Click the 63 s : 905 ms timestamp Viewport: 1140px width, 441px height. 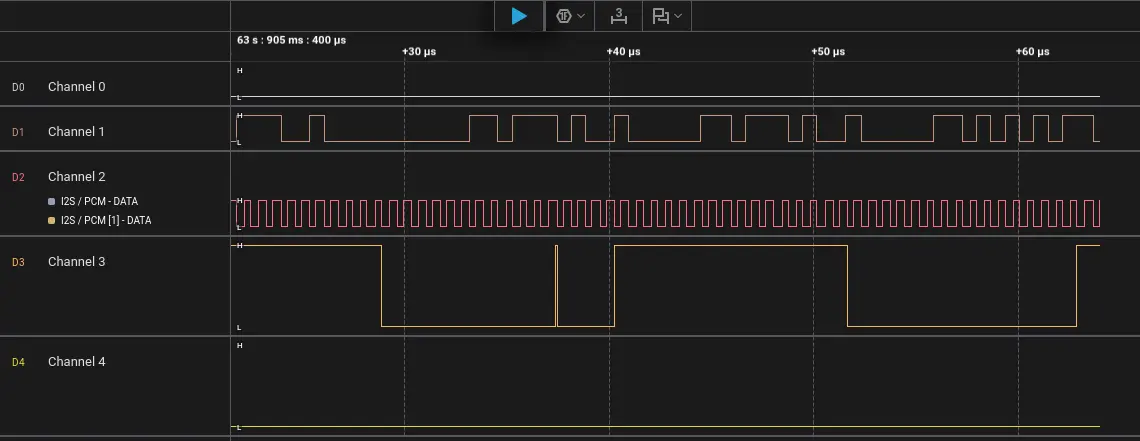coord(291,41)
